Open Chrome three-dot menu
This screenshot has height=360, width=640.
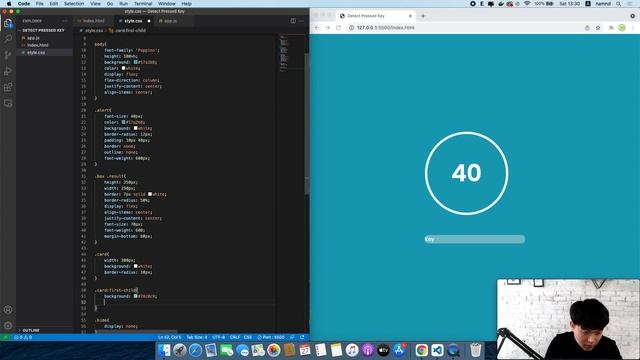pos(633,28)
